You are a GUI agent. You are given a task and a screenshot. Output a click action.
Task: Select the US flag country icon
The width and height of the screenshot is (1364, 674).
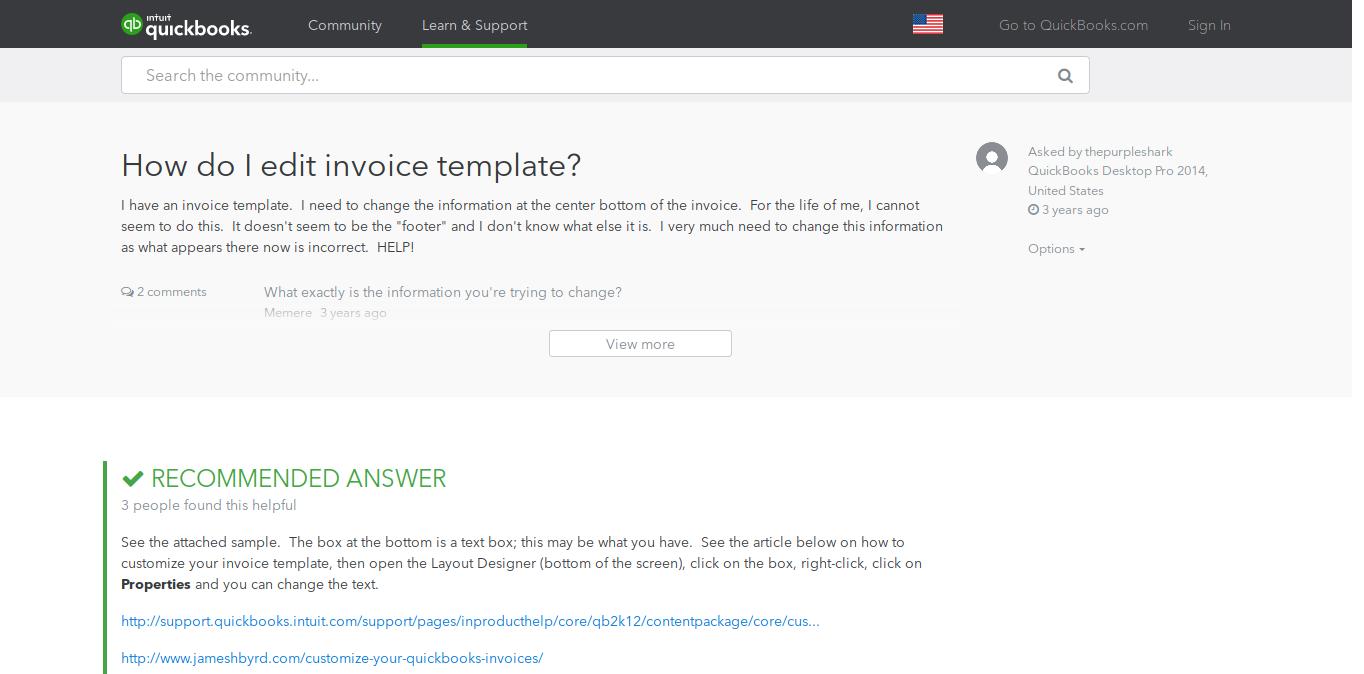point(928,24)
